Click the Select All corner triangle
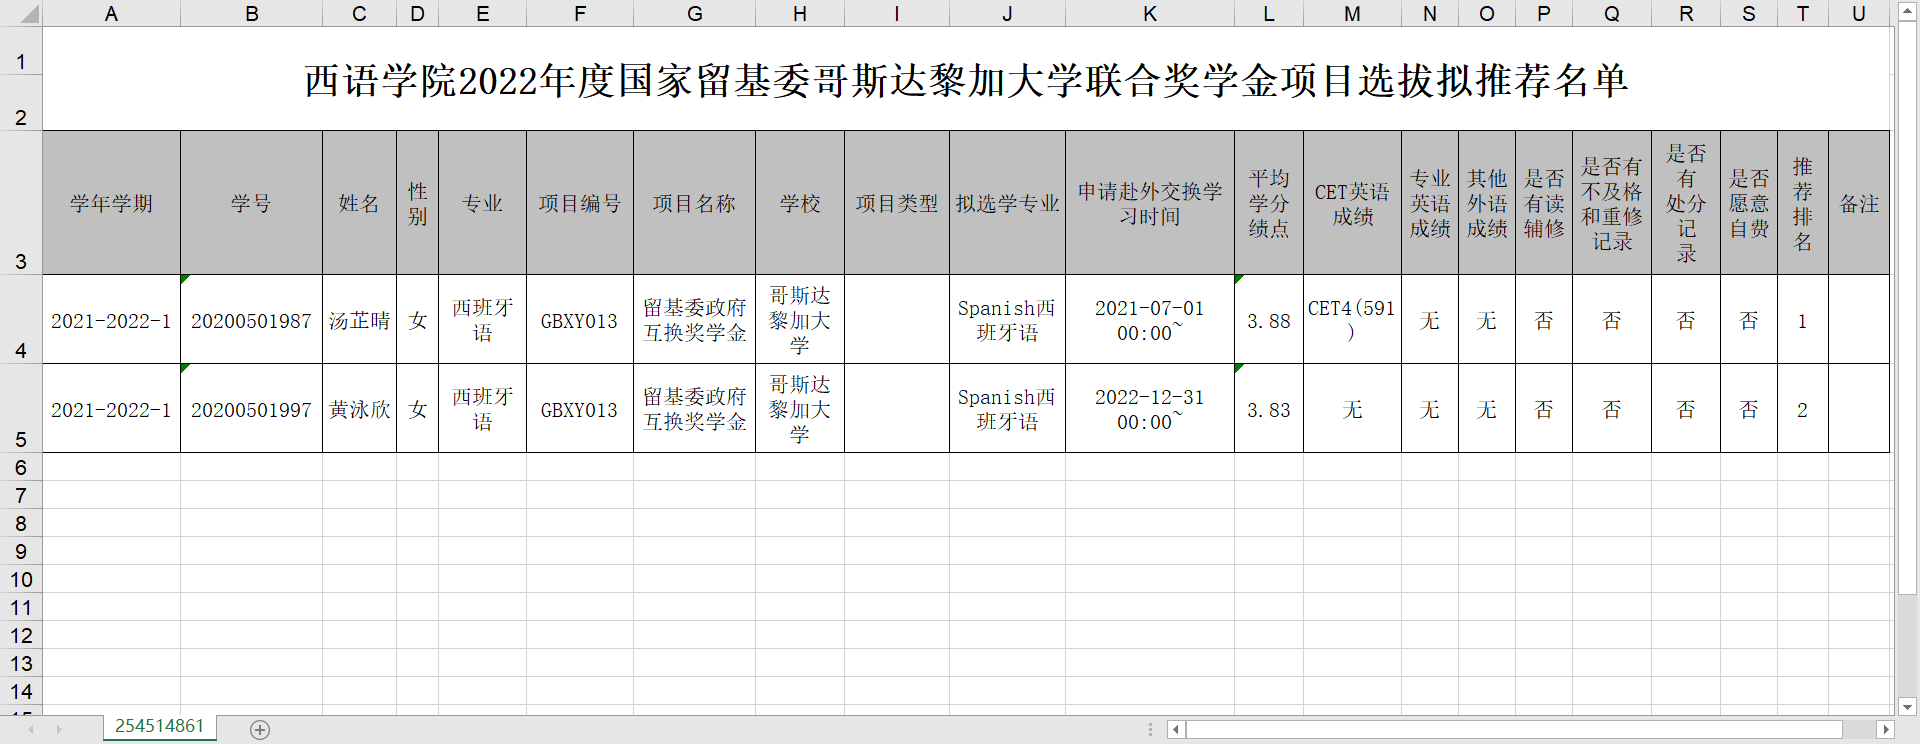The width and height of the screenshot is (1920, 744). [x=28, y=14]
